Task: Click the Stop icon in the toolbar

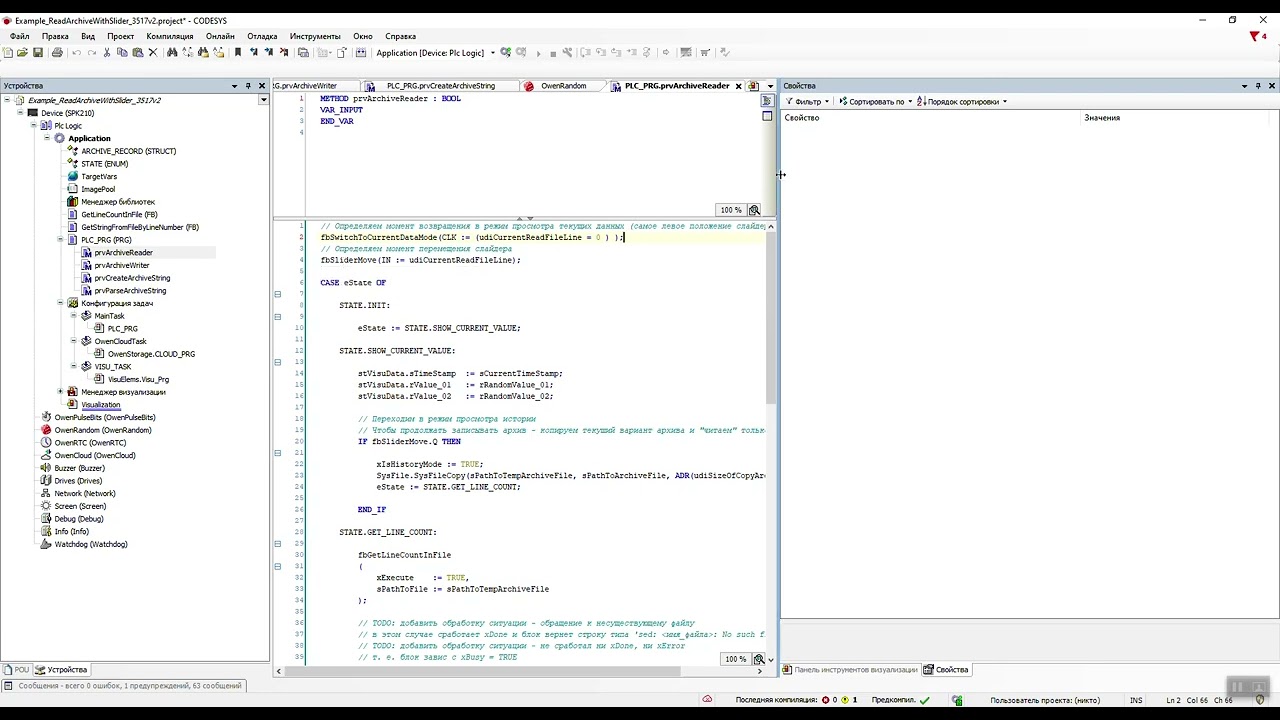Action: (x=552, y=52)
